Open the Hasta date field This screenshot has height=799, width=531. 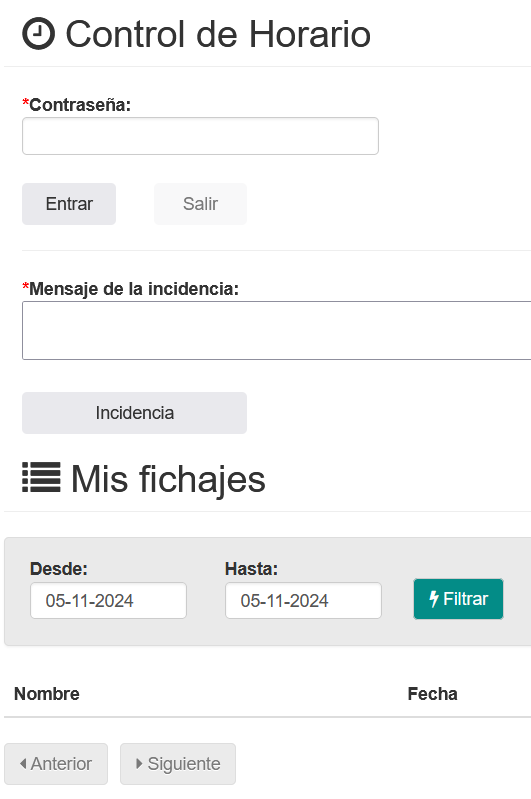303,601
